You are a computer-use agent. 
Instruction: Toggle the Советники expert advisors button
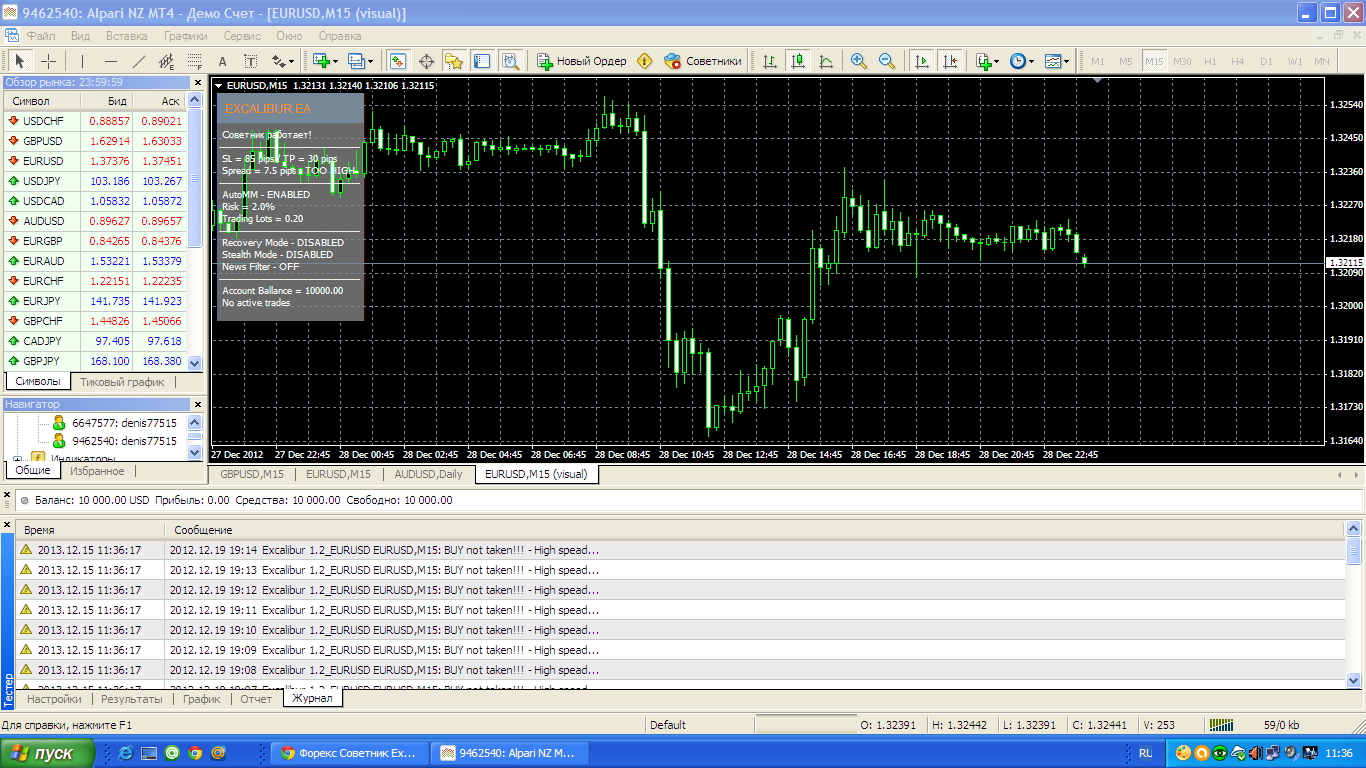[x=703, y=61]
